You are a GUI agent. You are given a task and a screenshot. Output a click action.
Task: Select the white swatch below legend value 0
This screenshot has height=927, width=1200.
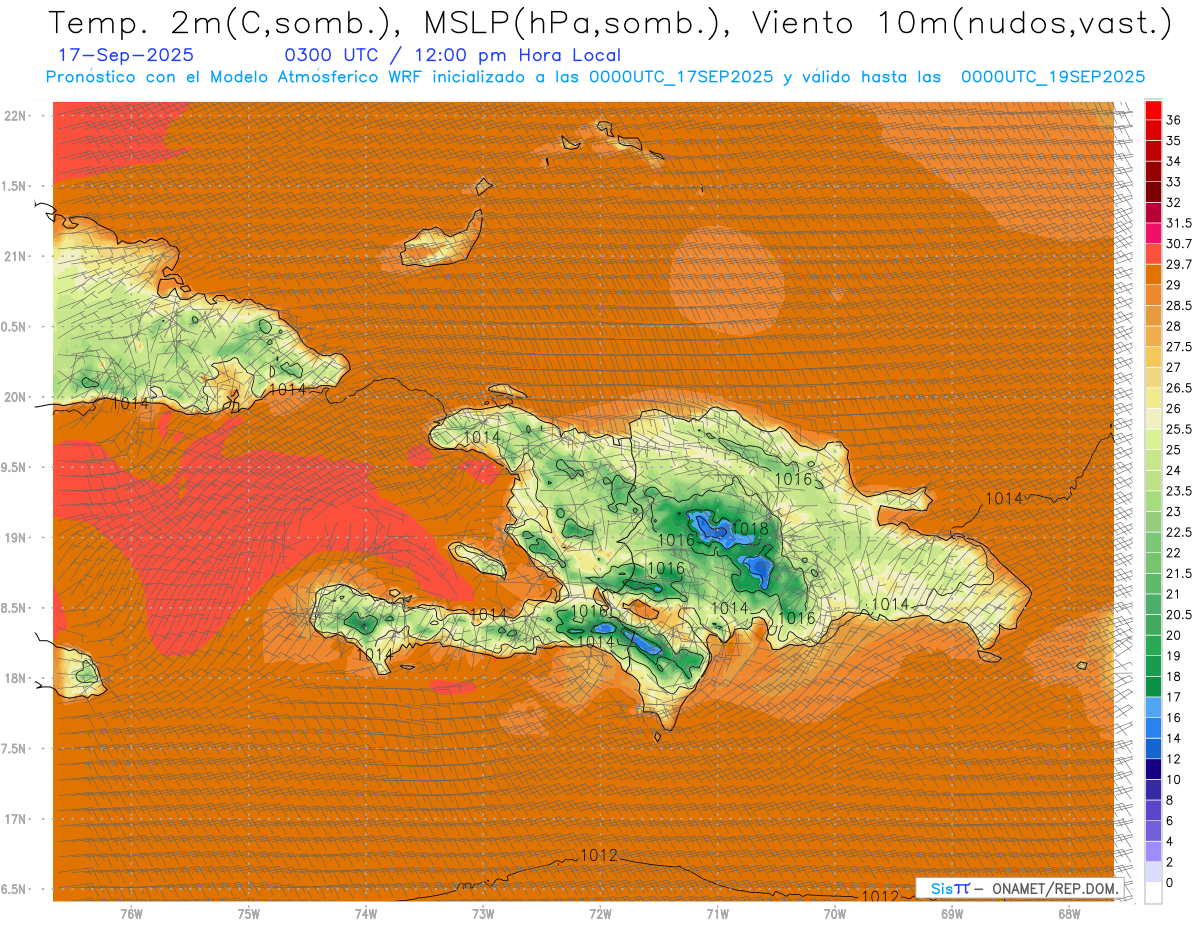click(1153, 893)
